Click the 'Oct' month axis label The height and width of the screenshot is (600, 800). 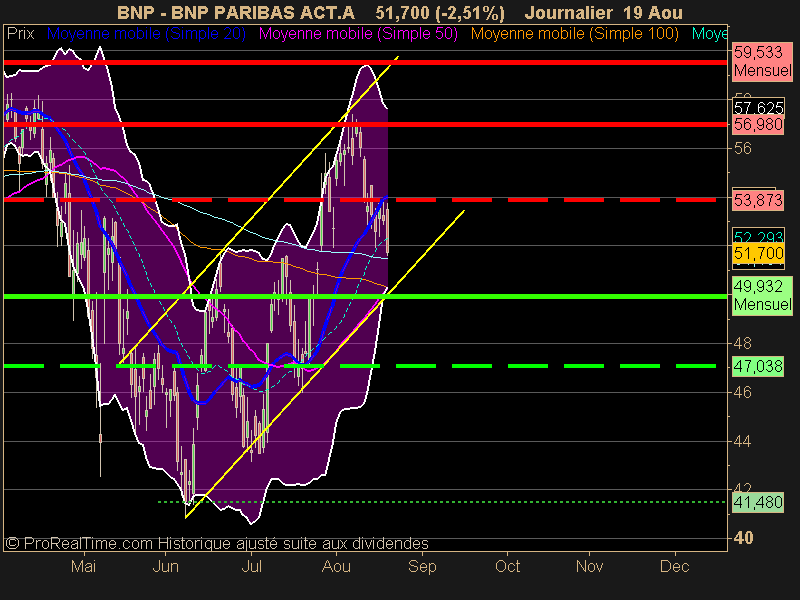pos(508,566)
